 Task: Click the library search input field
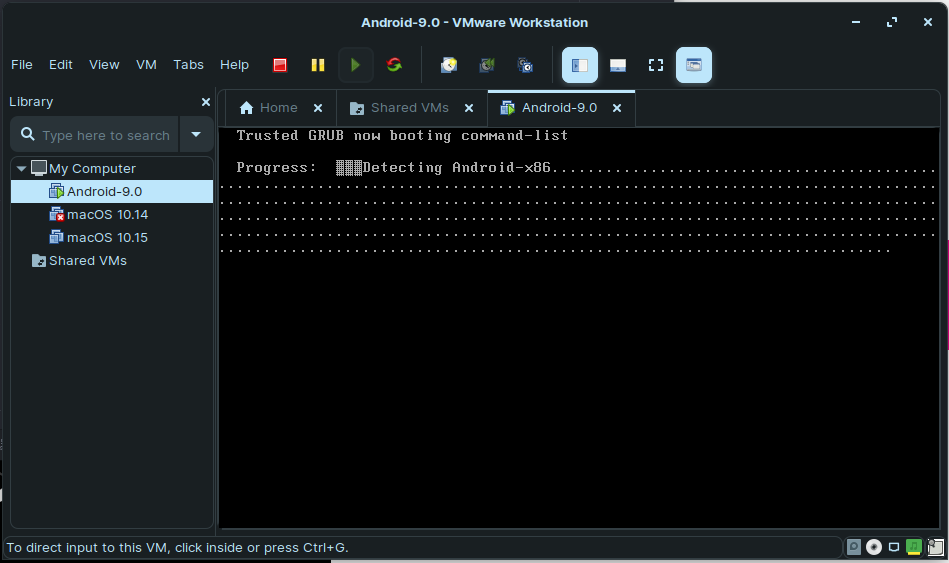point(105,135)
